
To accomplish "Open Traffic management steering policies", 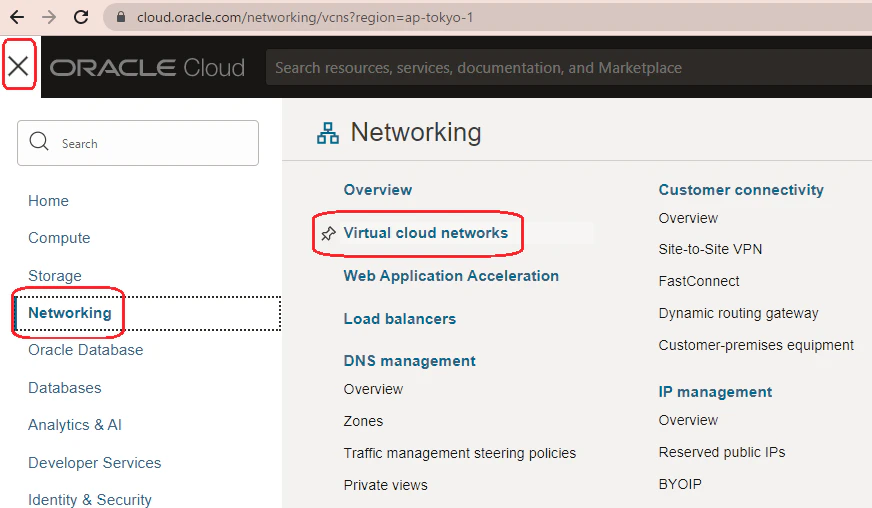I will [x=459, y=453].
